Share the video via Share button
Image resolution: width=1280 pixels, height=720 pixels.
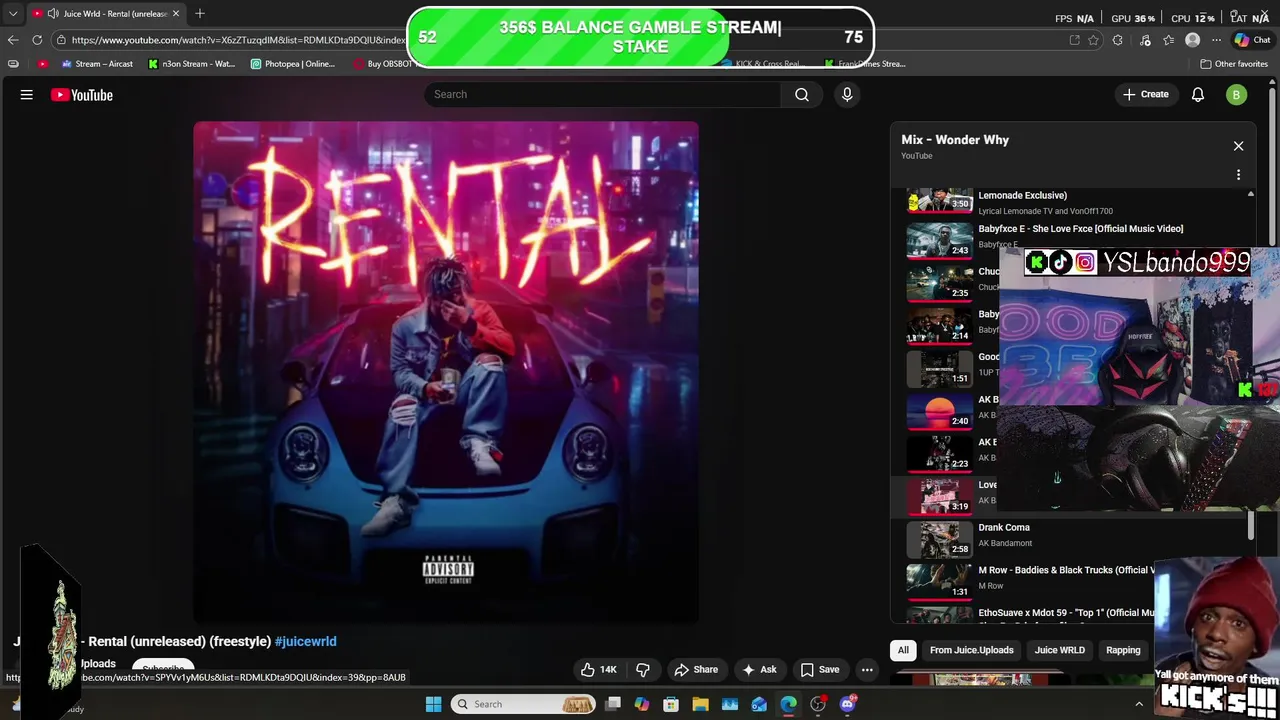coord(696,670)
